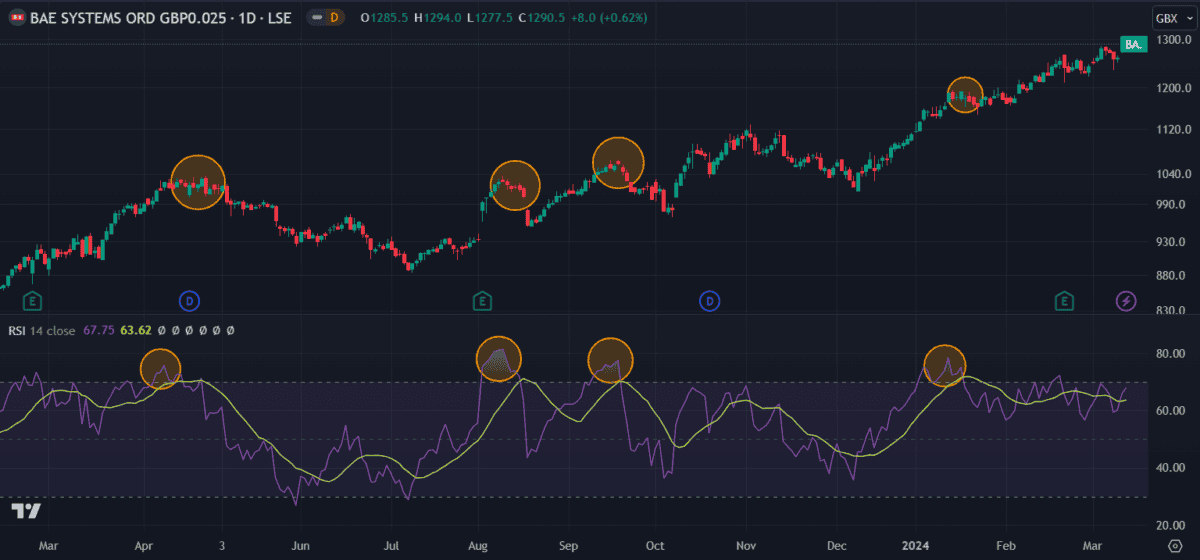The height and width of the screenshot is (560, 1200).
Task: Open the GBX currency dropdown
Action: click(1166, 18)
